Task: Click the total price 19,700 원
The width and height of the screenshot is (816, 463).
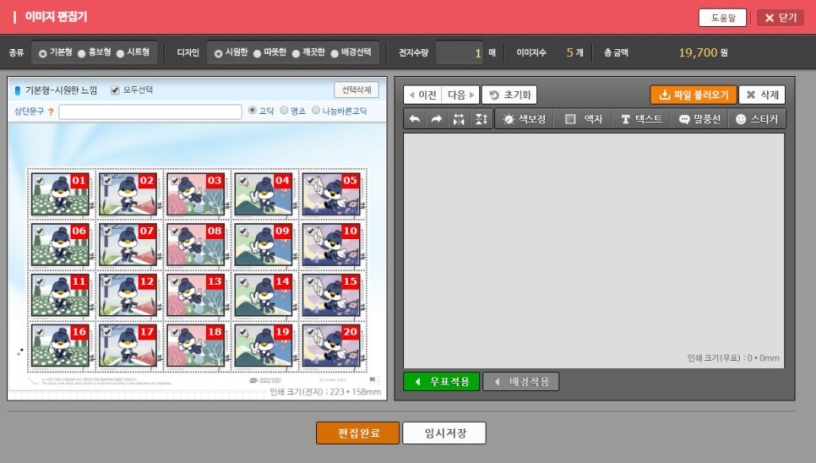Action: tap(703, 53)
